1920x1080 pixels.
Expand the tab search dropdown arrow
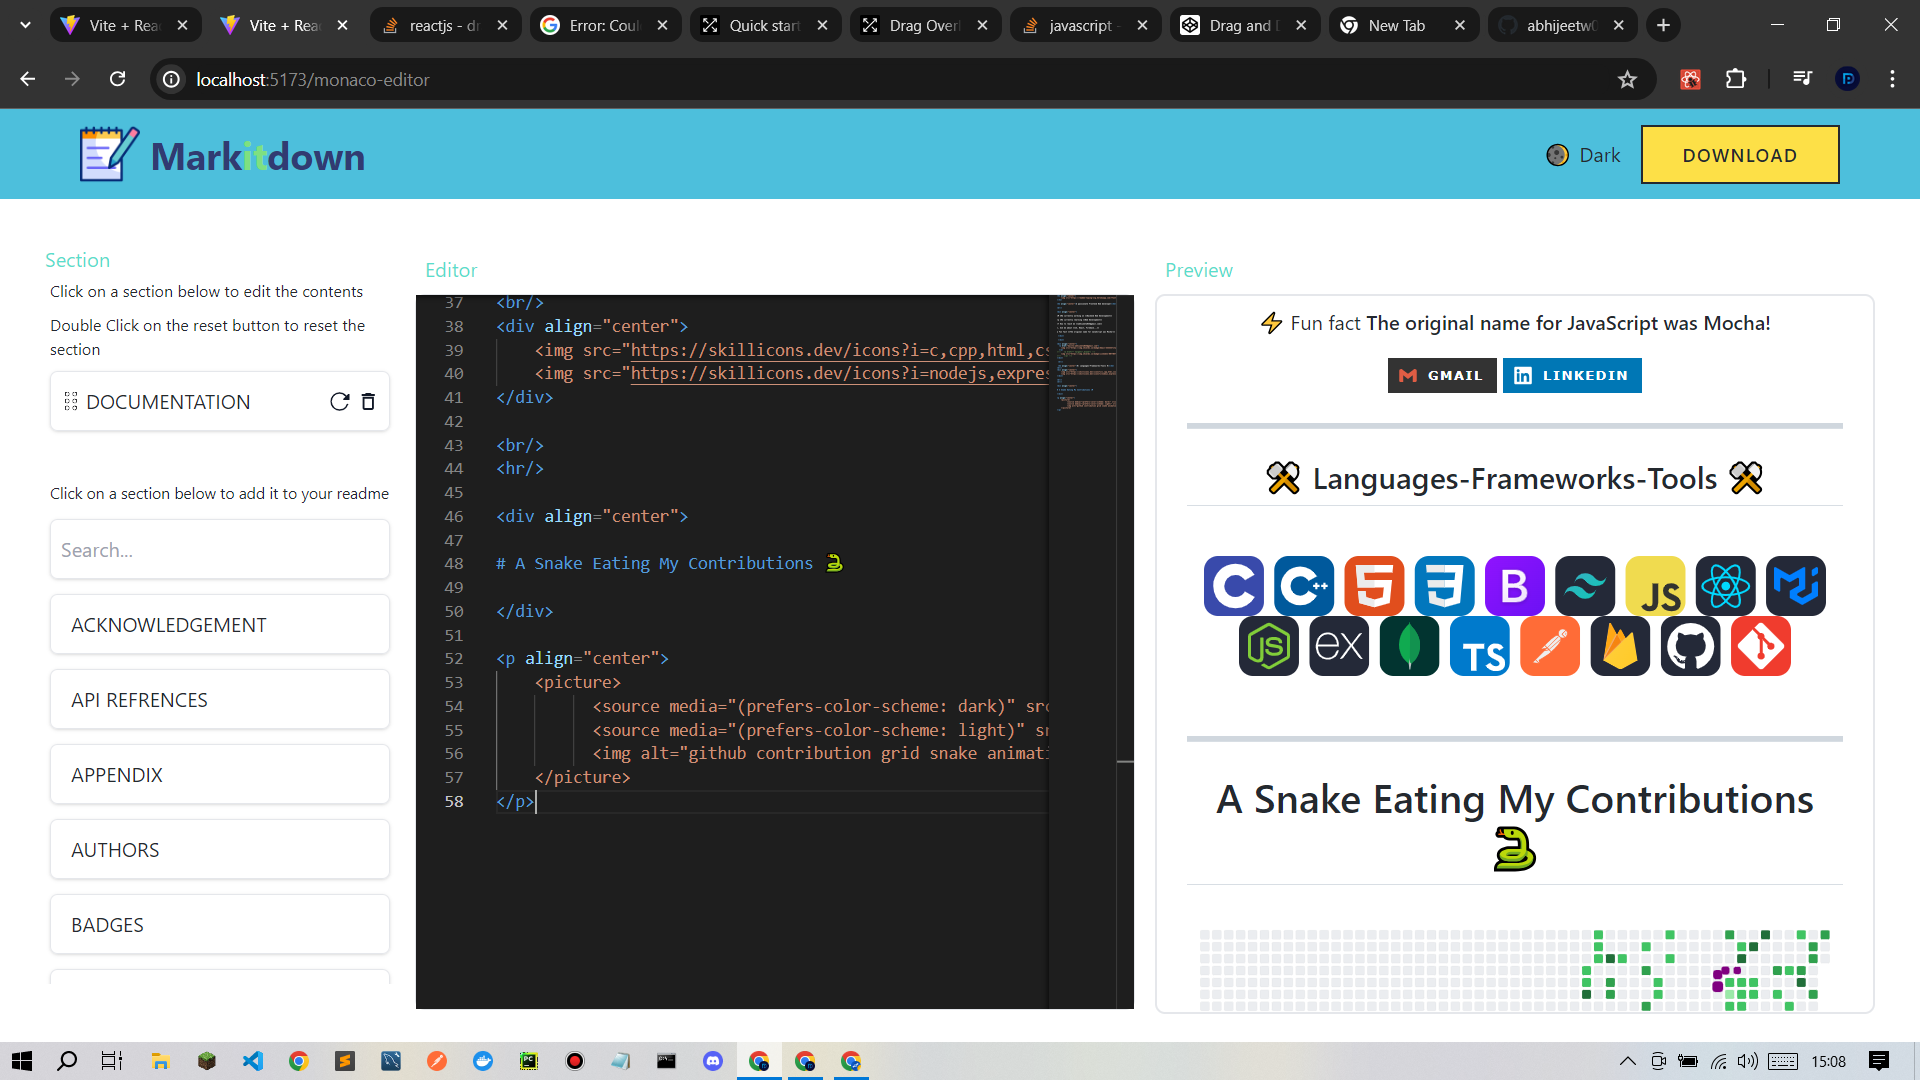coord(25,25)
